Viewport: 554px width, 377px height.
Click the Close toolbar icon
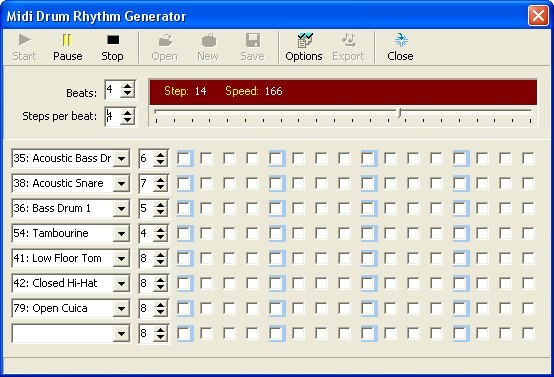pyautogui.click(x=401, y=40)
